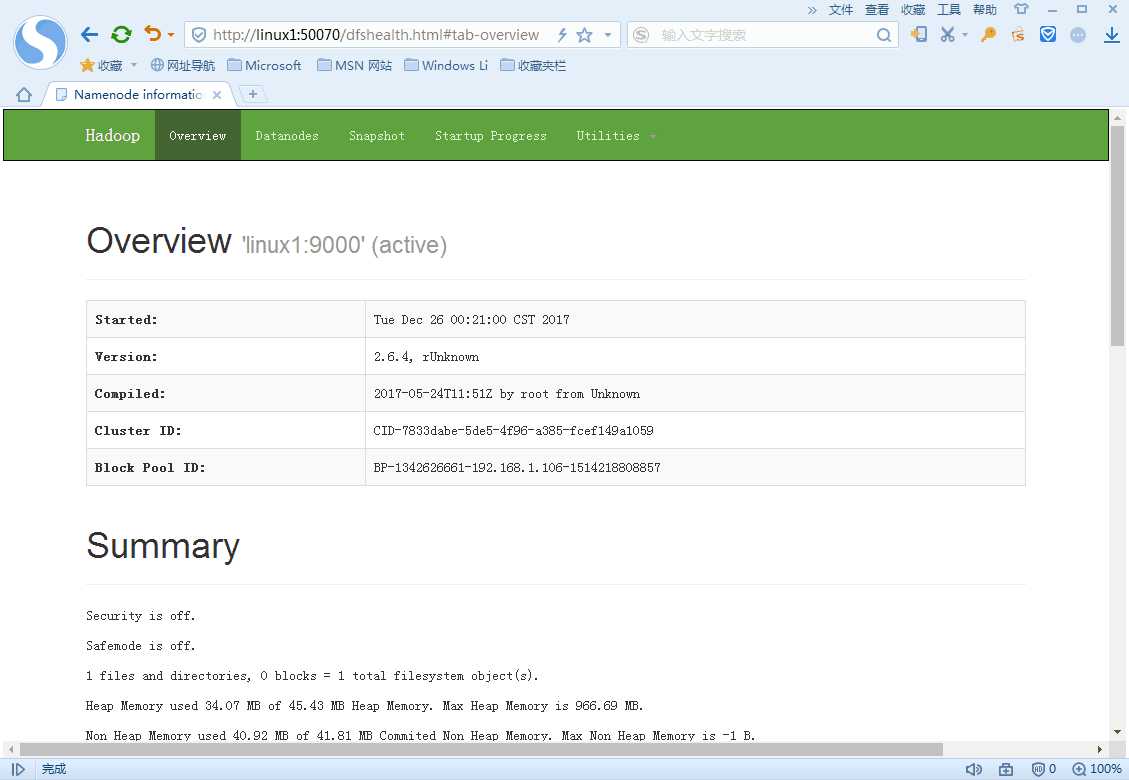The height and width of the screenshot is (780, 1129).
Task: Switch to the Overview nav tab
Action: coord(198,135)
